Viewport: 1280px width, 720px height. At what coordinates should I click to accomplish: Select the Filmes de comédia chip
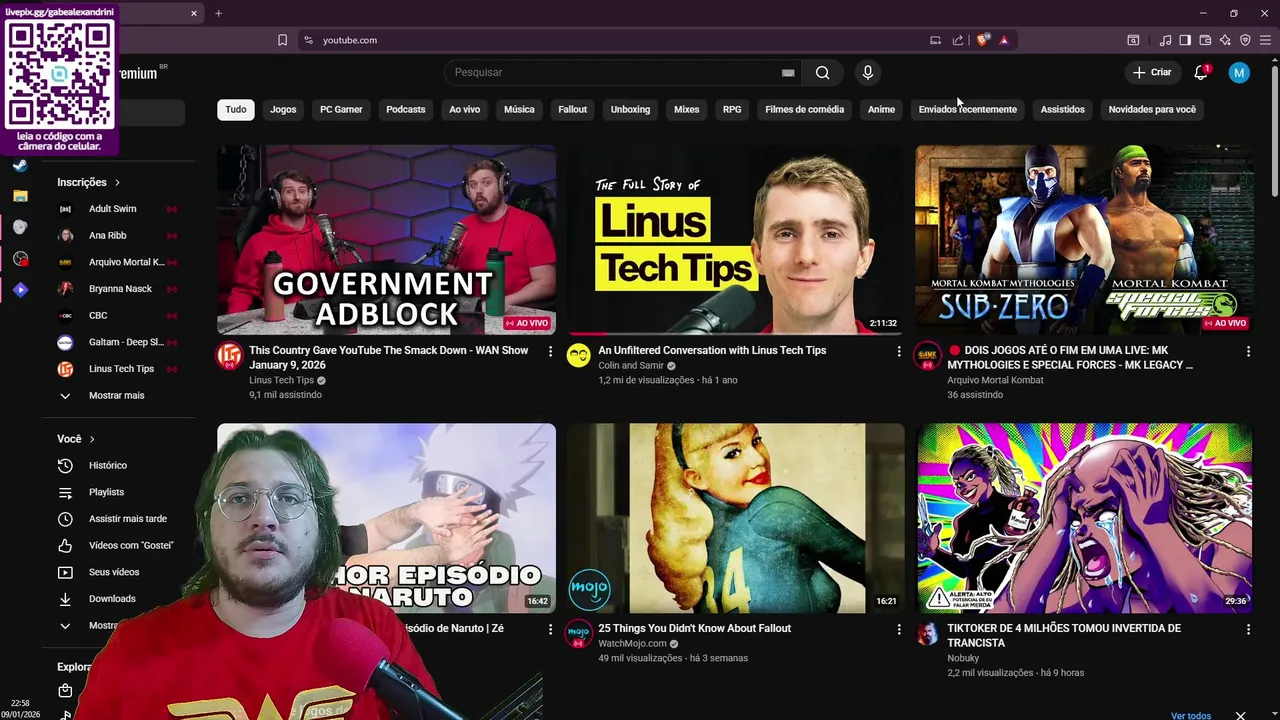click(804, 109)
